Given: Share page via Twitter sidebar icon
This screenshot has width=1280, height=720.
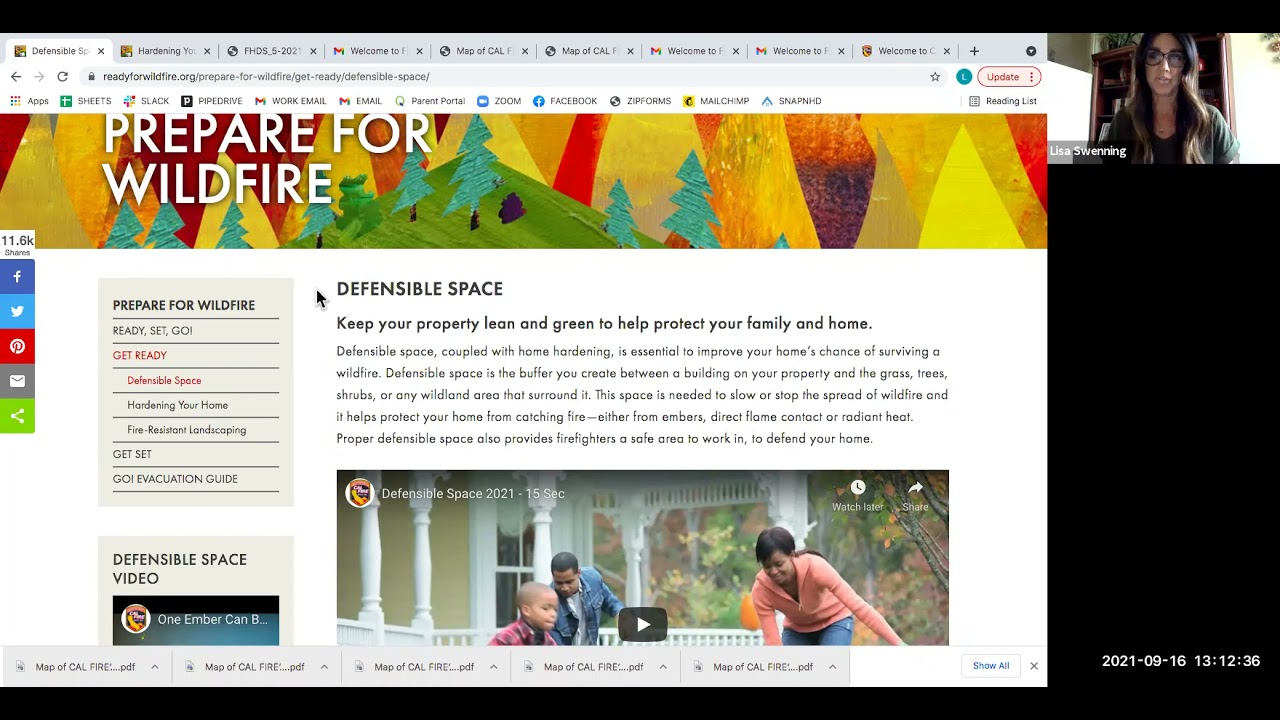Looking at the screenshot, I should pyautogui.click(x=17, y=311).
